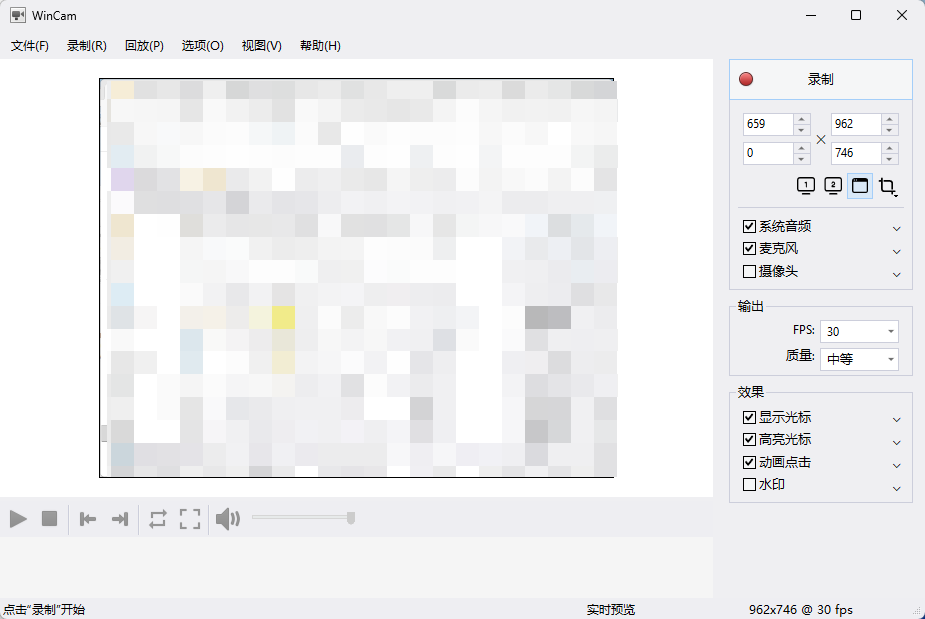Open the 选项(O) menu
Viewport: 925px width, 619px height.
[x=202, y=46]
